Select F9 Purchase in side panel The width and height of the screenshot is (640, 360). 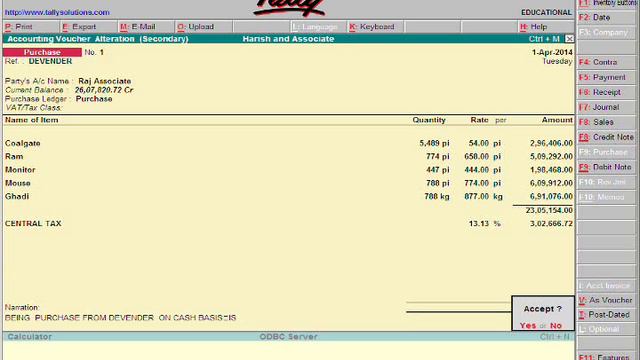[606, 152]
